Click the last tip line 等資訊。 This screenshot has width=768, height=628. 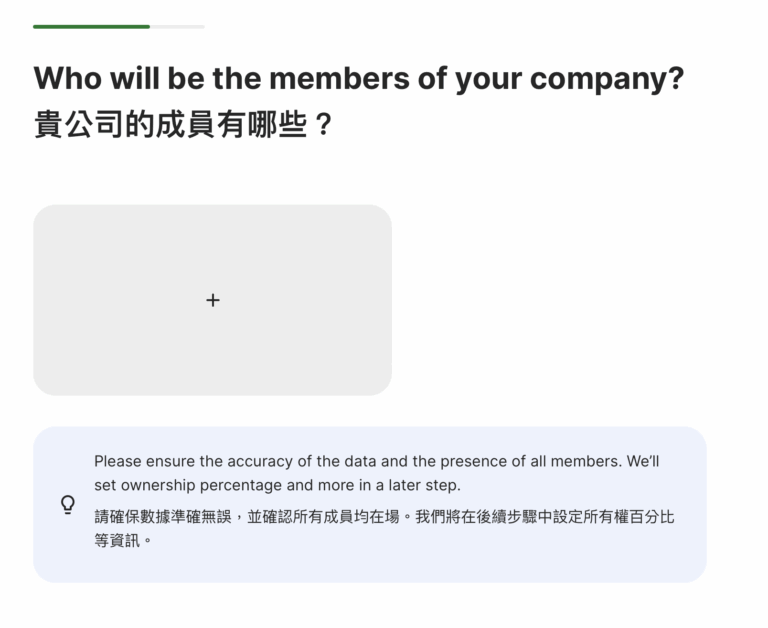click(x=122, y=540)
